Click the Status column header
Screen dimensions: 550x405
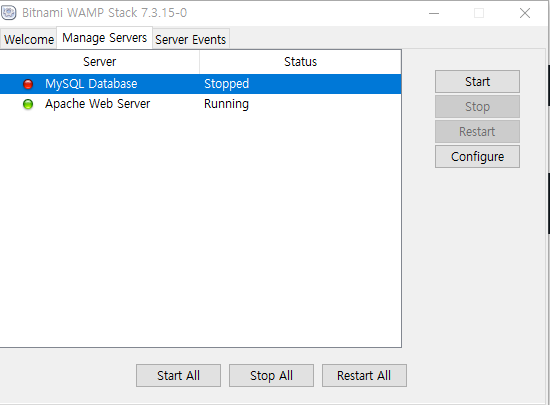click(301, 62)
